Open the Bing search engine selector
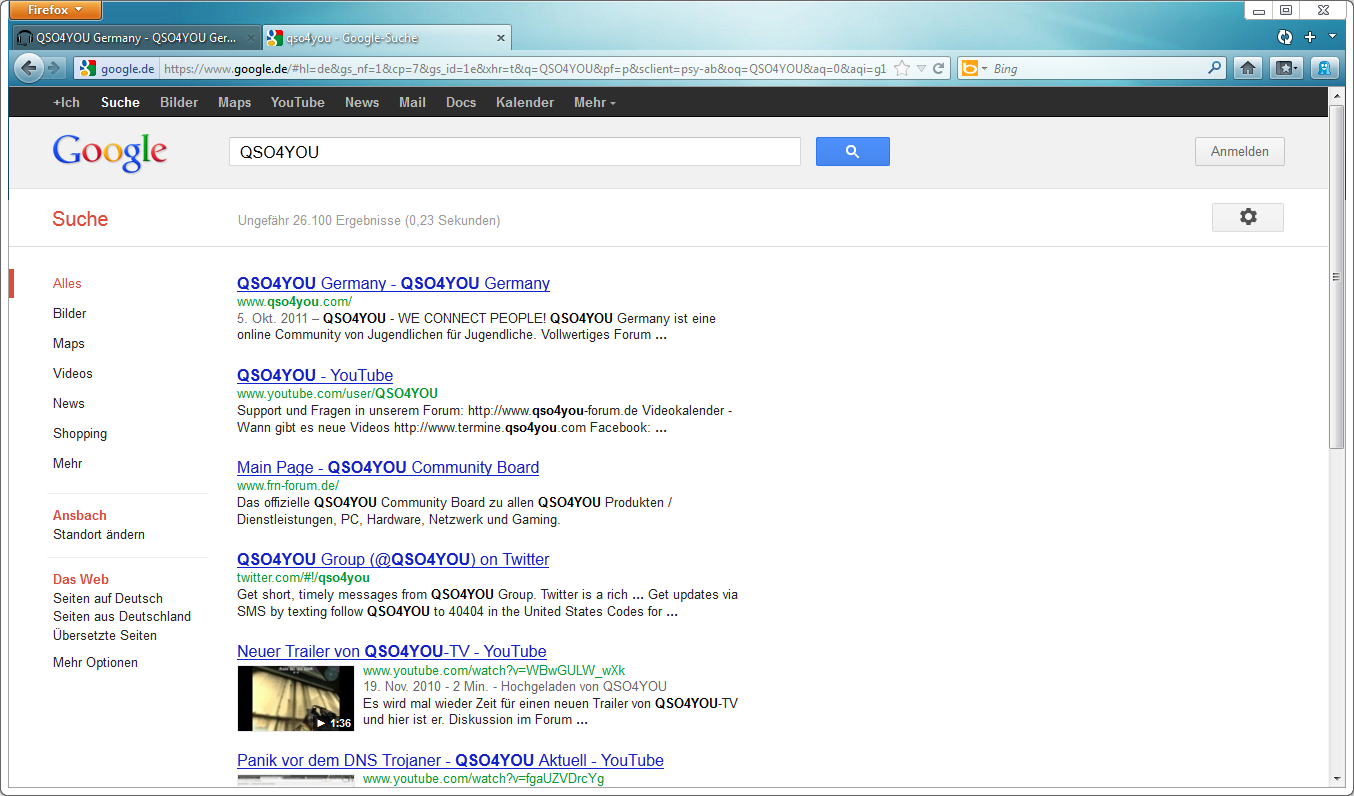Viewport: 1354px width, 796px height. (x=973, y=69)
